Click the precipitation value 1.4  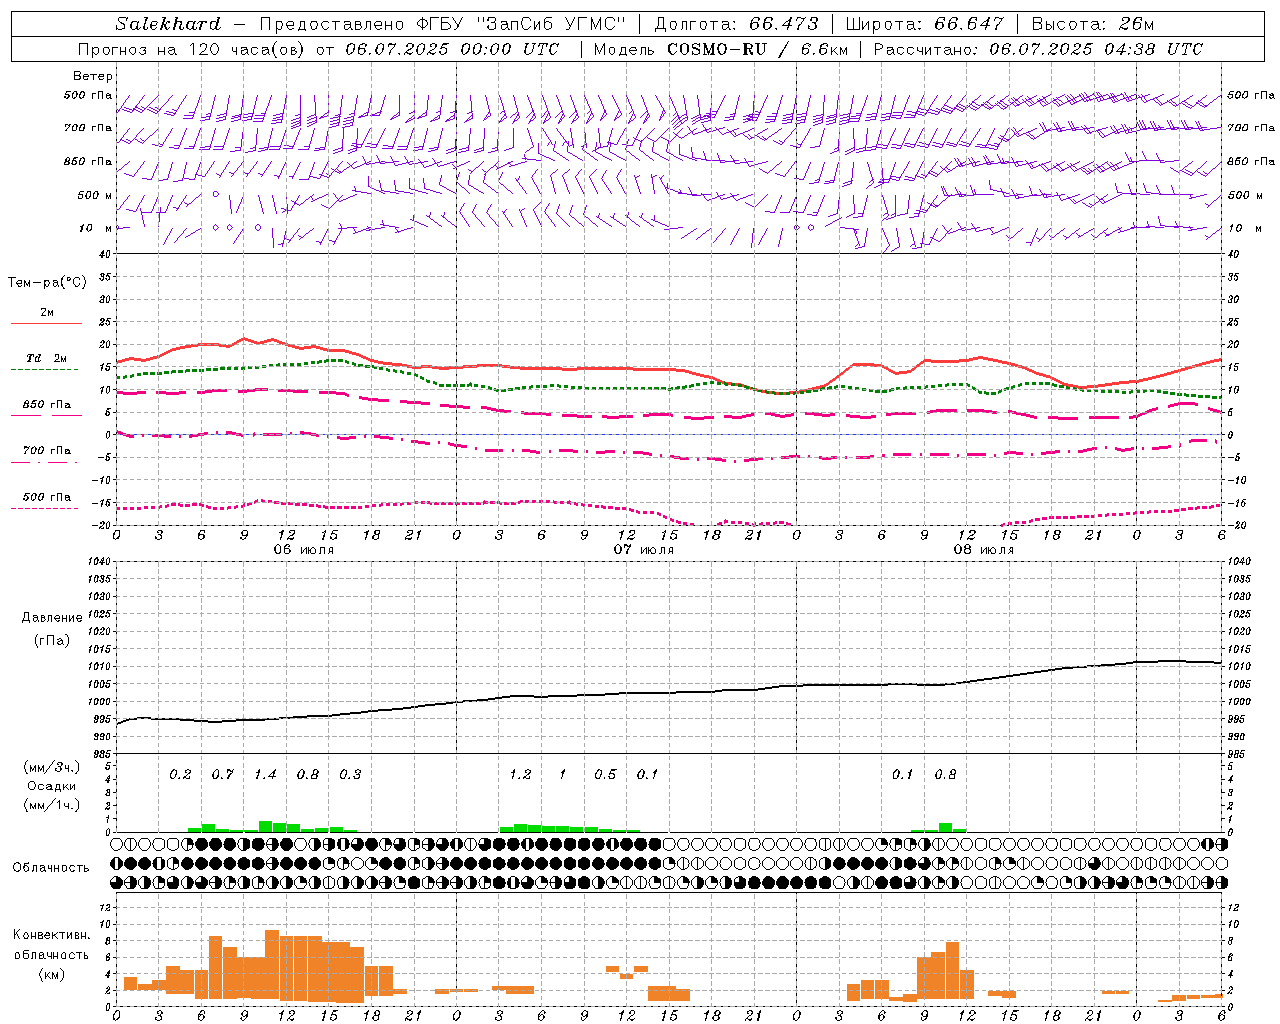pos(265,775)
